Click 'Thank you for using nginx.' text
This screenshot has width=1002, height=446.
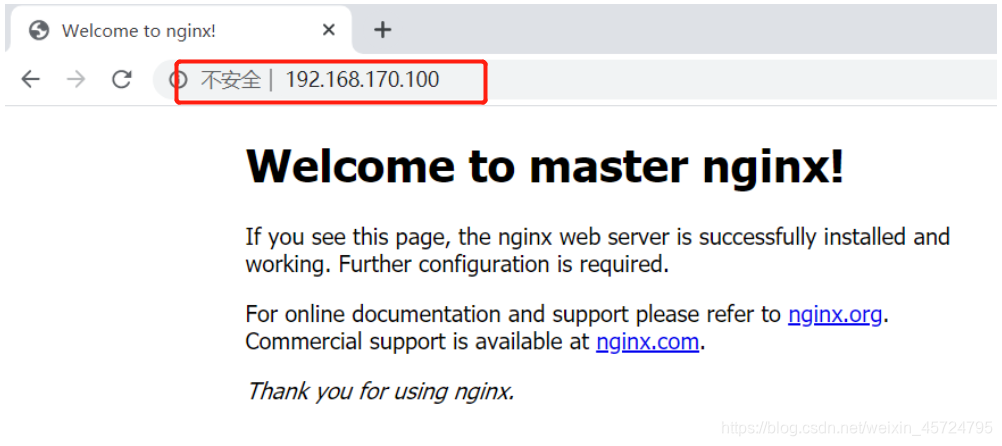[380, 390]
